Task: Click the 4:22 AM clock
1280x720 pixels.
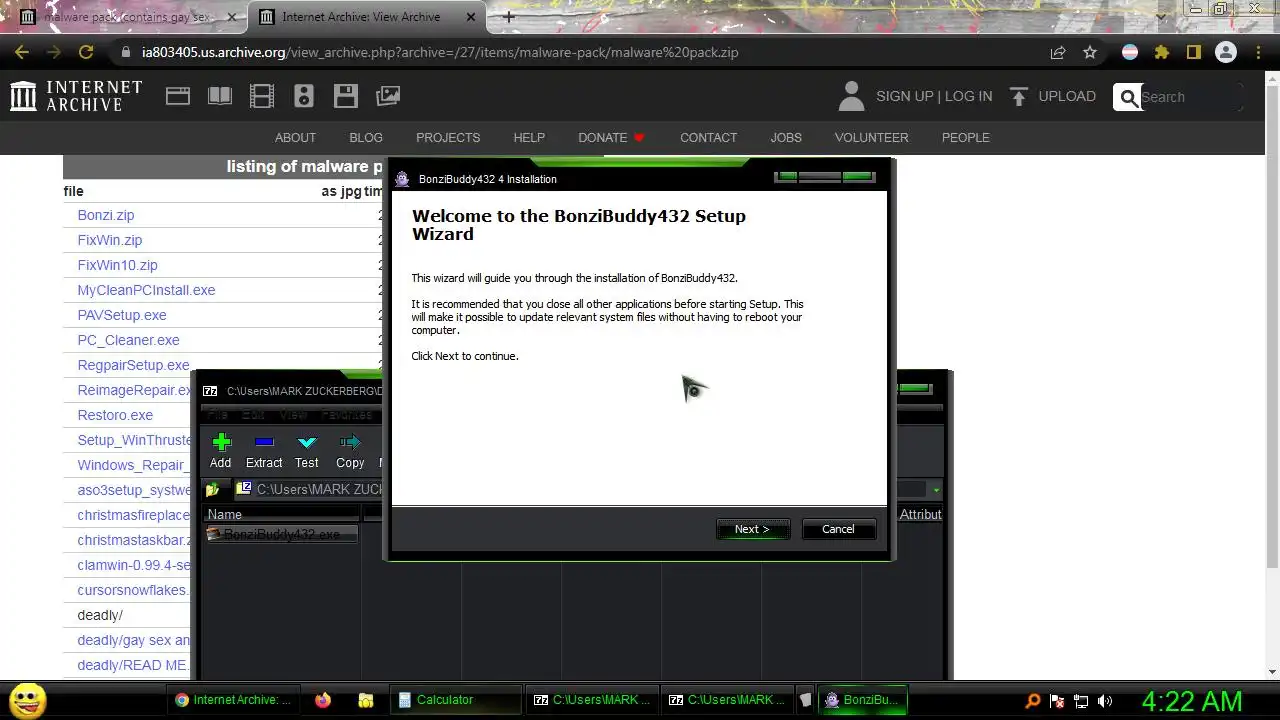Action: (x=1192, y=701)
